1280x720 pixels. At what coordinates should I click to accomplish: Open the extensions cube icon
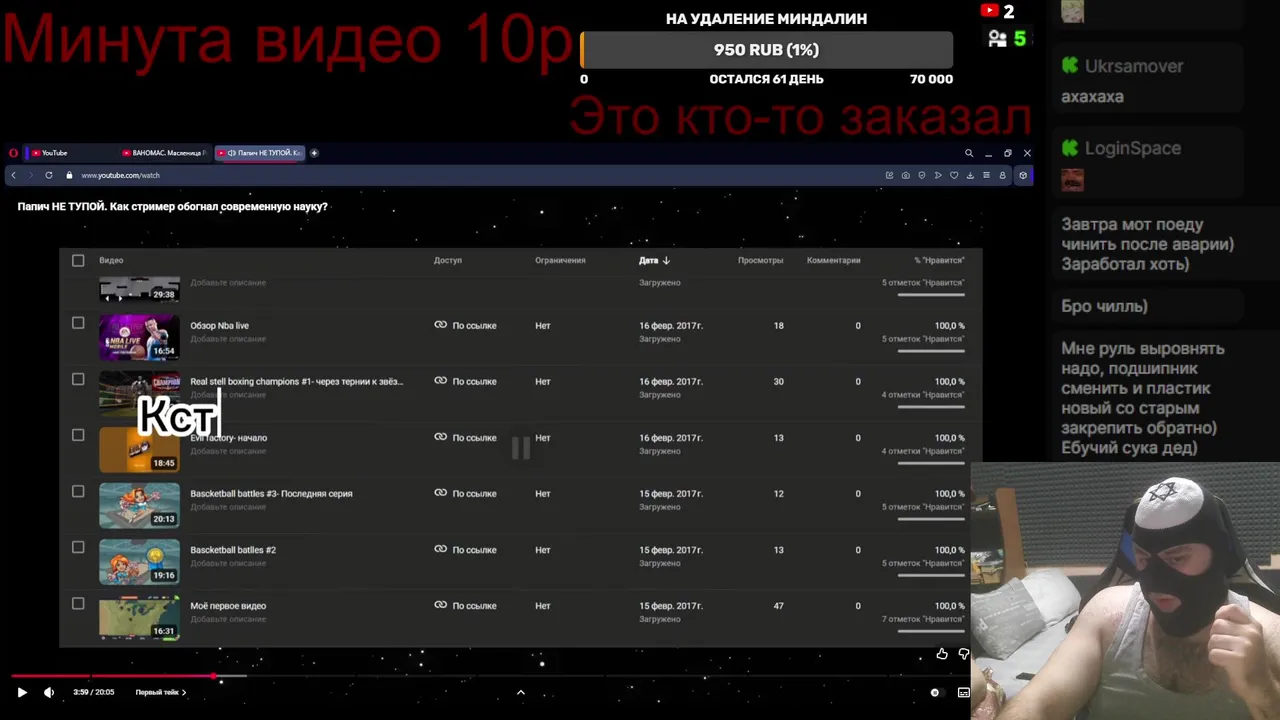pos(1022,175)
